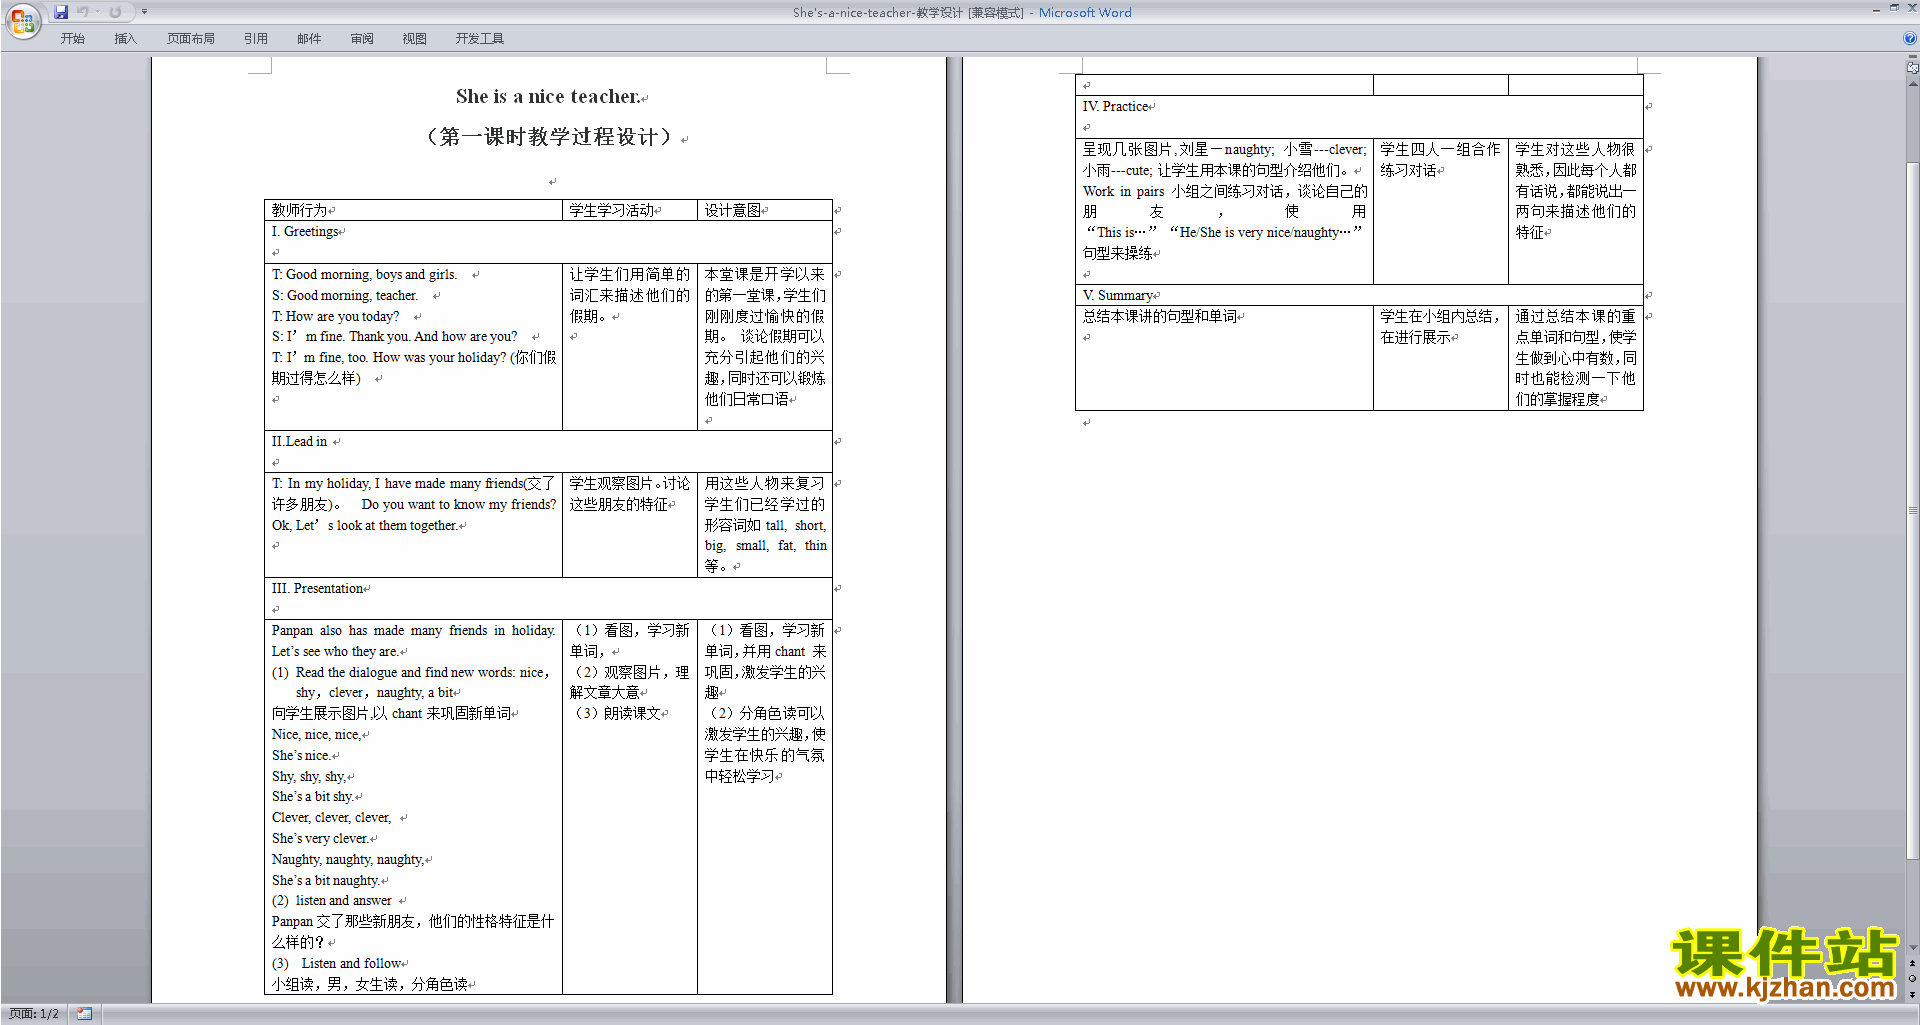
Task: Click the title 'She is a nice teacher.'
Action: (x=548, y=97)
